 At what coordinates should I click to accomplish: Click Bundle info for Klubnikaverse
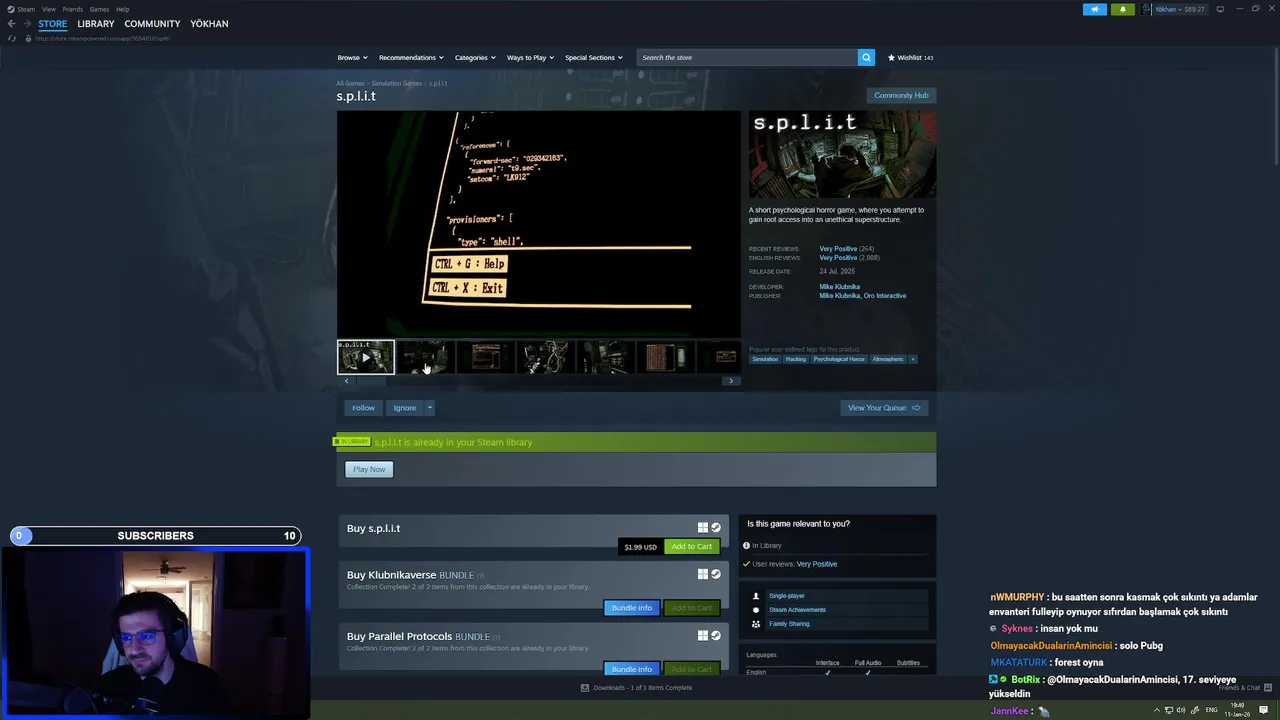point(631,608)
